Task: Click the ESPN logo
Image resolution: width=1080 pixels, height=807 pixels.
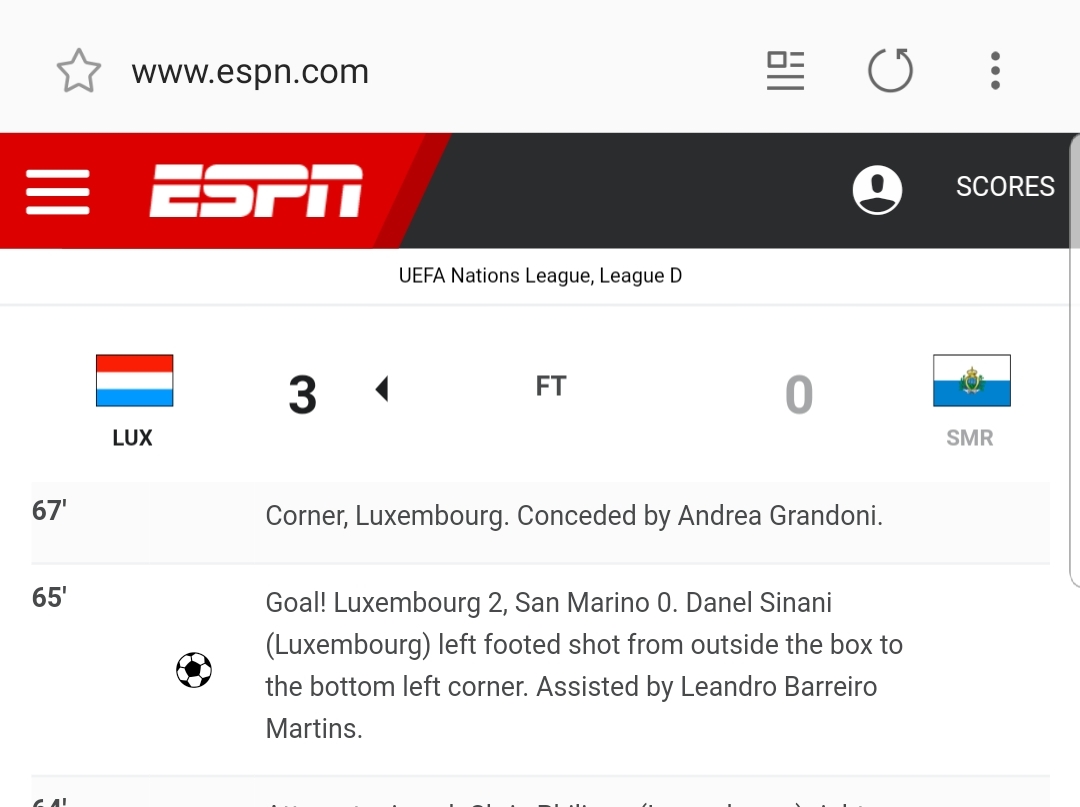Action: (256, 191)
